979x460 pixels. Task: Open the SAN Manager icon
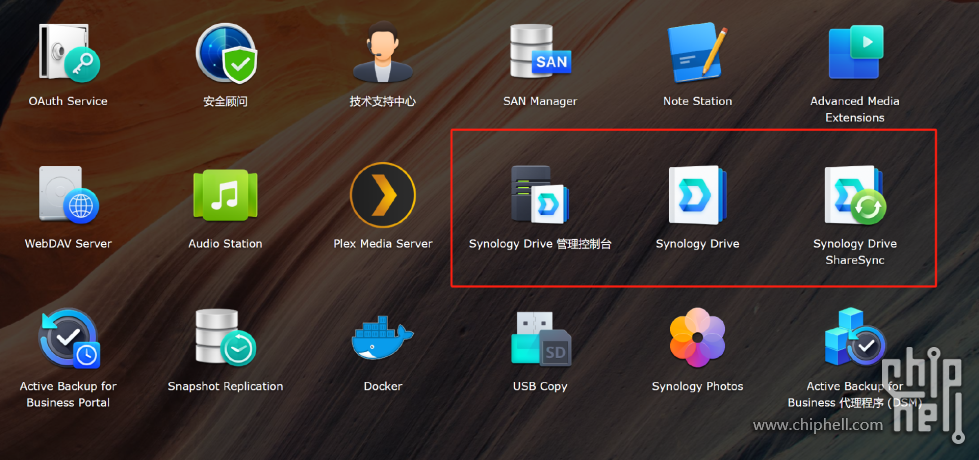pos(540,52)
